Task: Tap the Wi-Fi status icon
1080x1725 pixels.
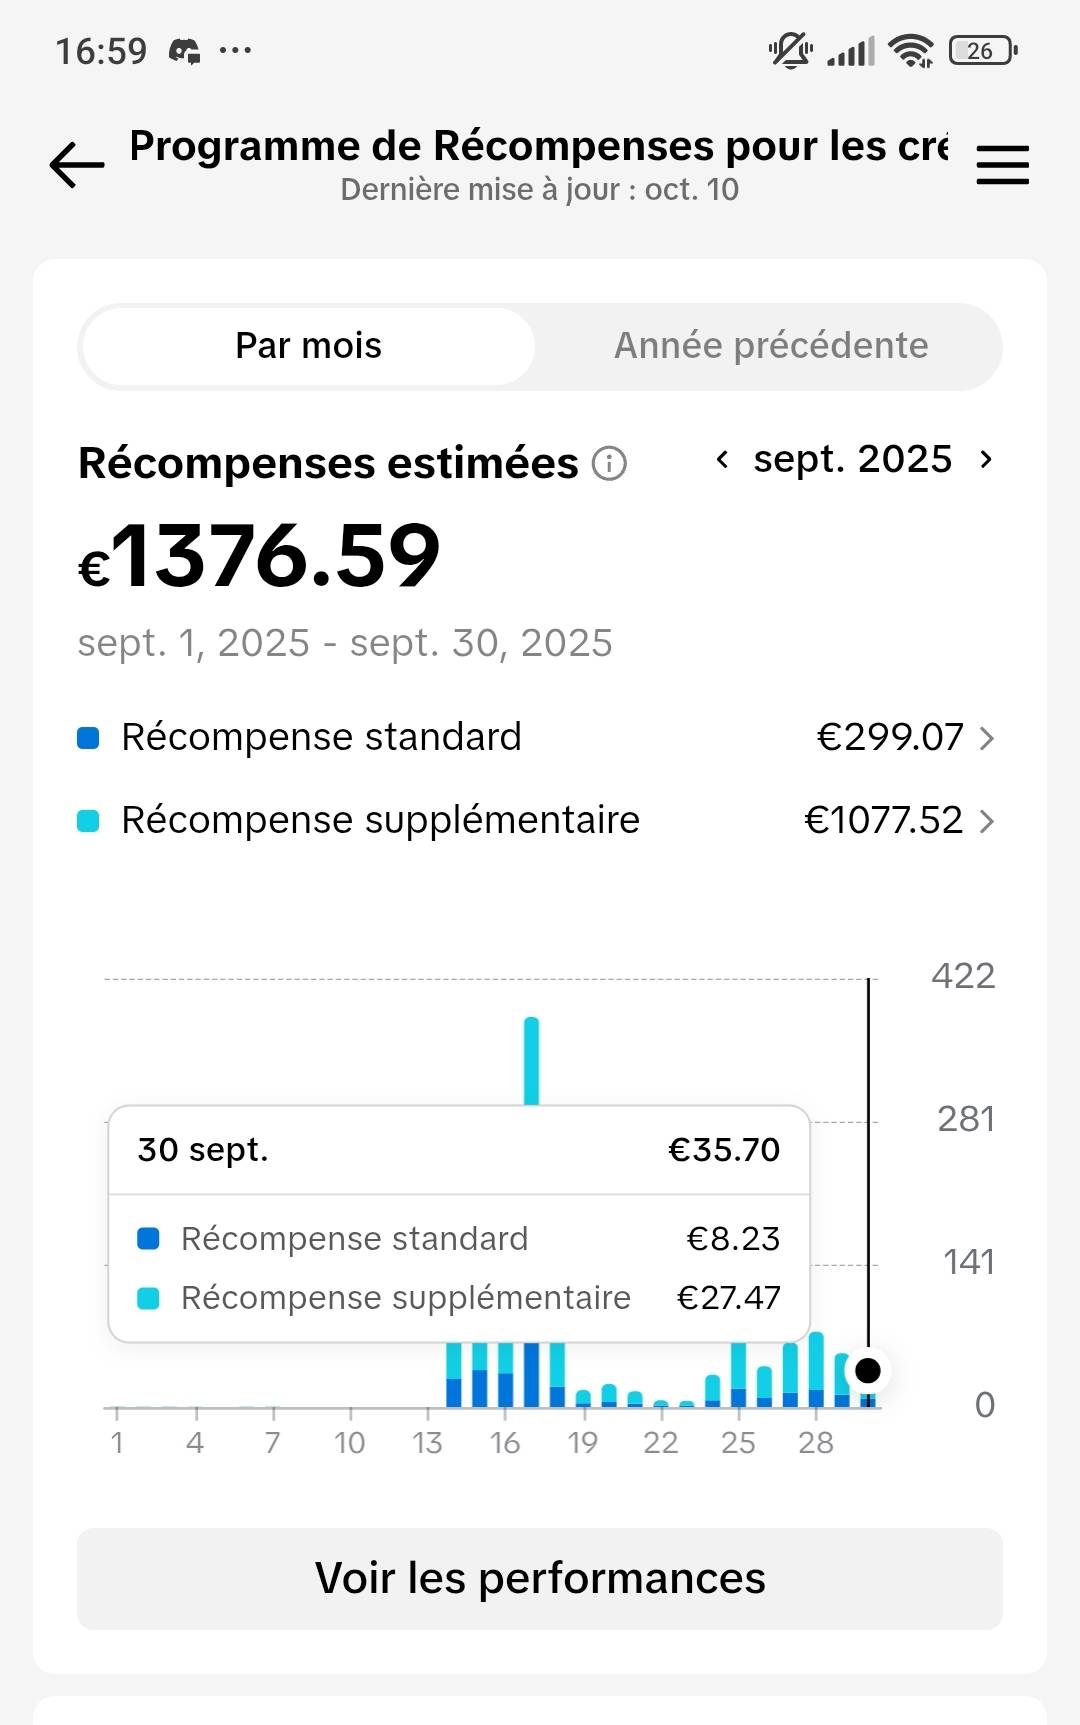Action: [910, 50]
